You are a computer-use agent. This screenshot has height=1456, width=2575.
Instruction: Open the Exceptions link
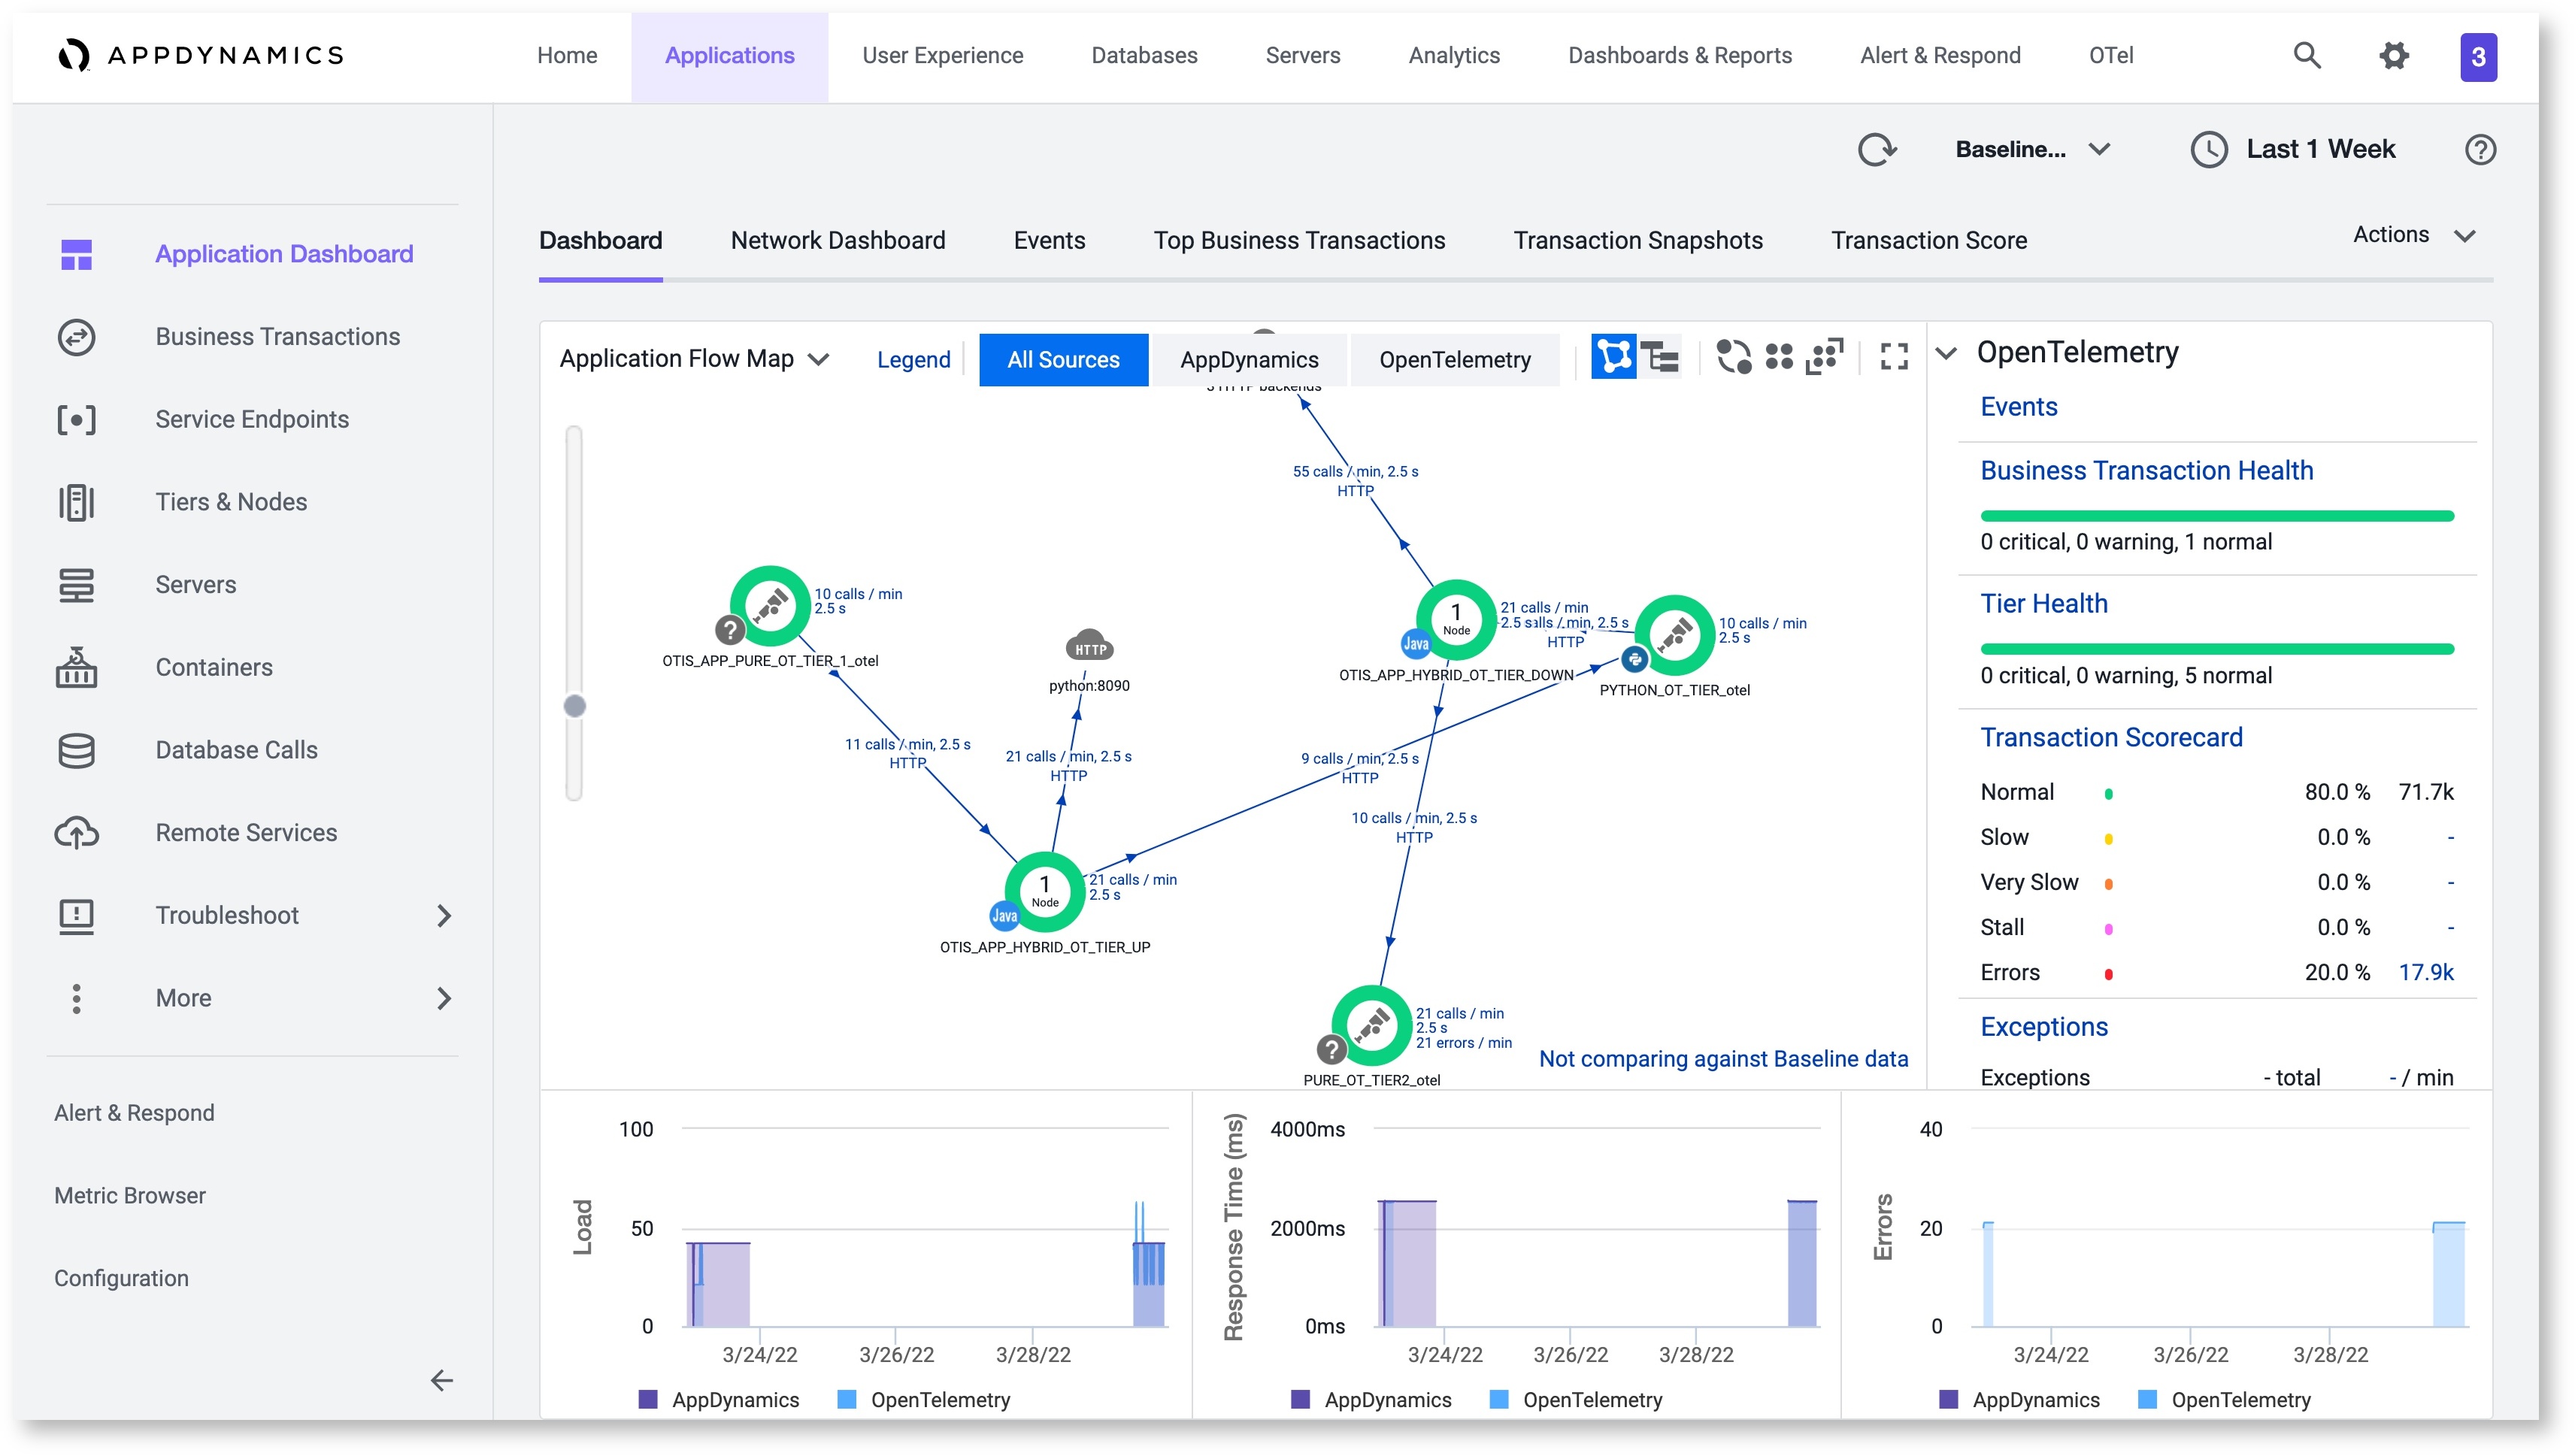click(2043, 1027)
